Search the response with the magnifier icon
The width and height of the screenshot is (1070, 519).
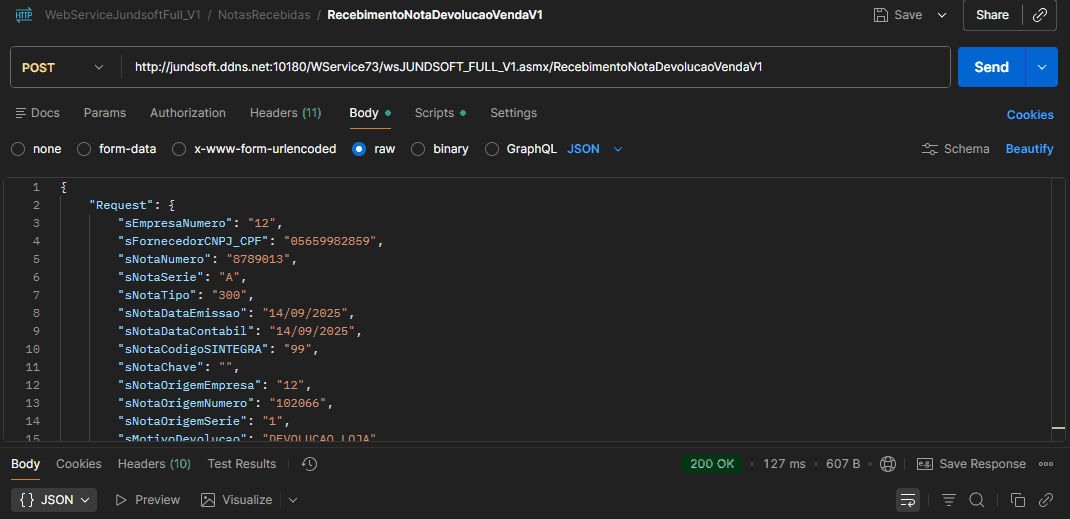coord(977,499)
